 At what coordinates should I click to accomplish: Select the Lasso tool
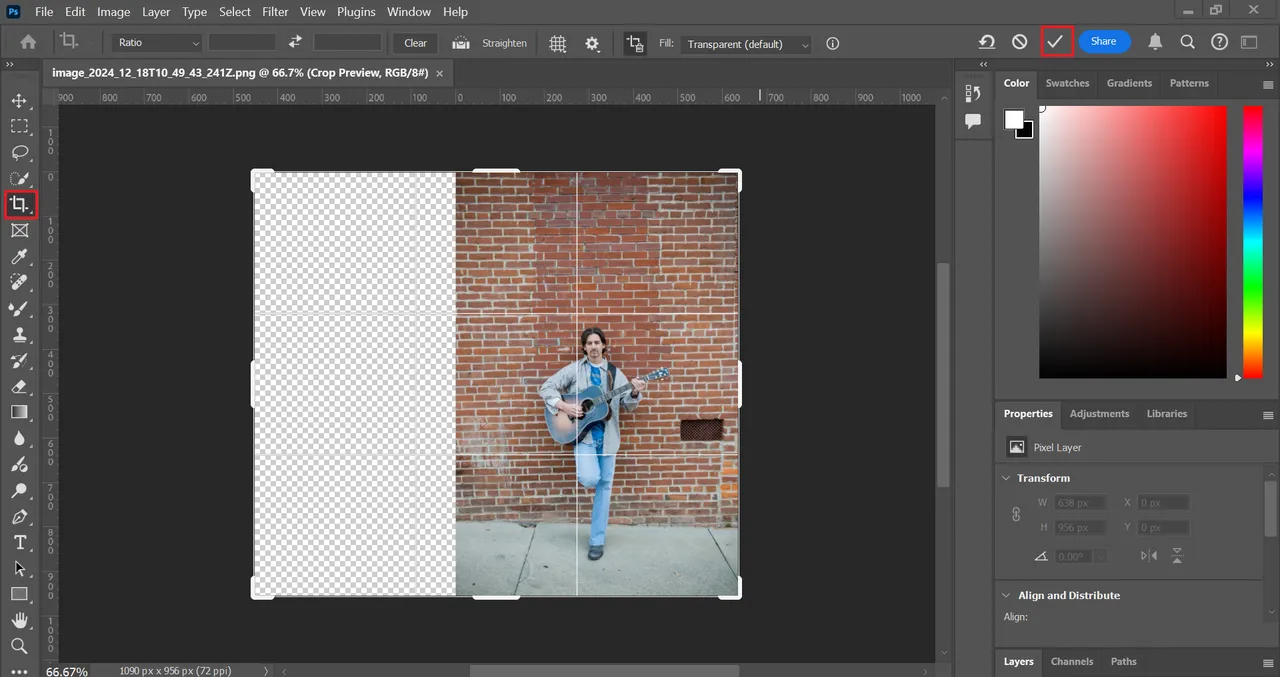[x=19, y=152]
